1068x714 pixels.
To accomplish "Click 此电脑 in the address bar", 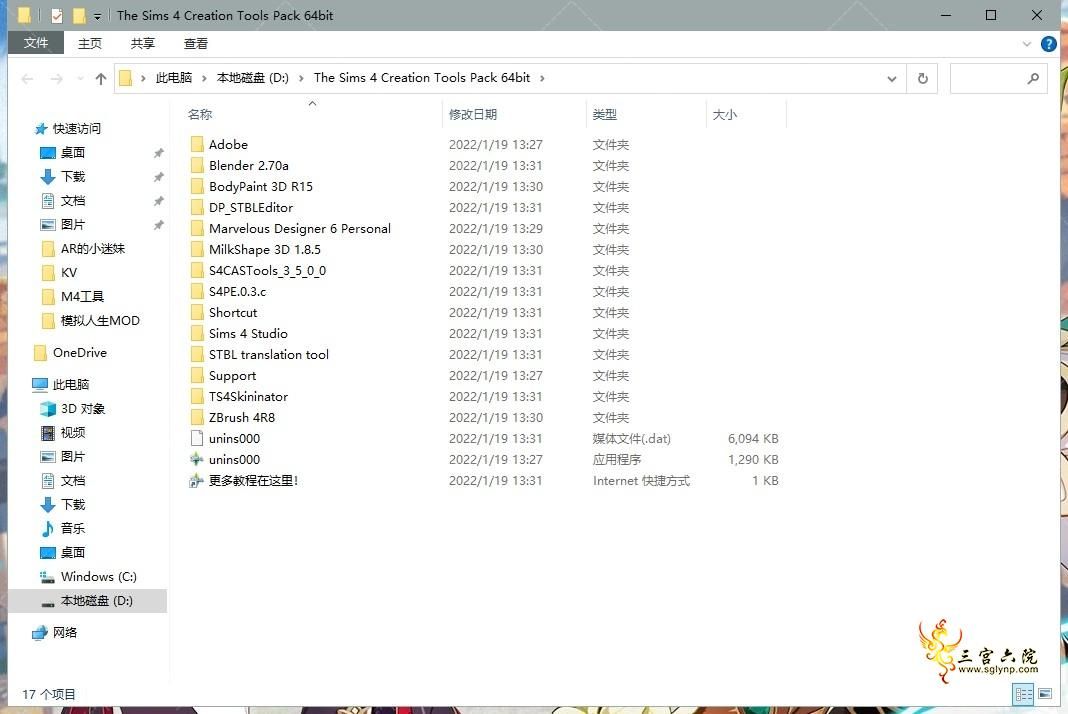I will (174, 78).
